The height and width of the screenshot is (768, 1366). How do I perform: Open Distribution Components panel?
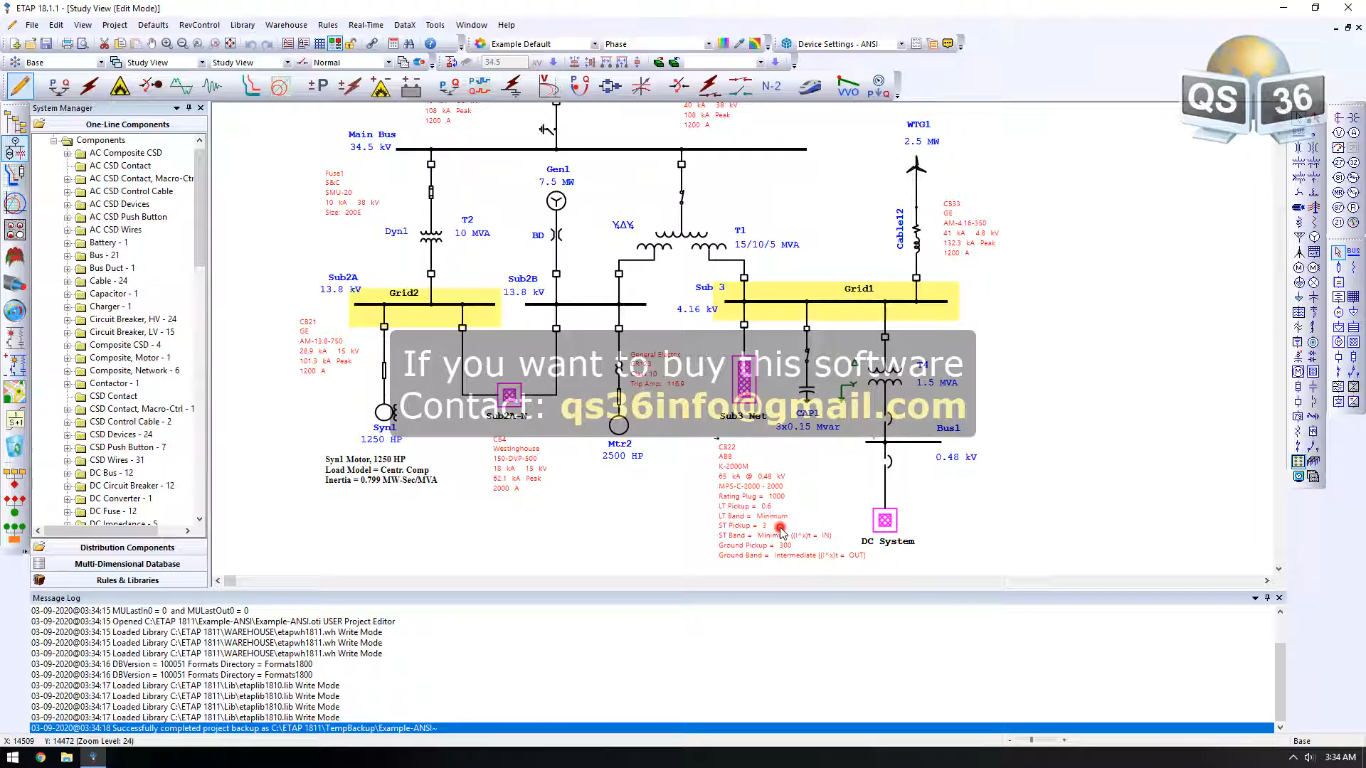click(119, 547)
